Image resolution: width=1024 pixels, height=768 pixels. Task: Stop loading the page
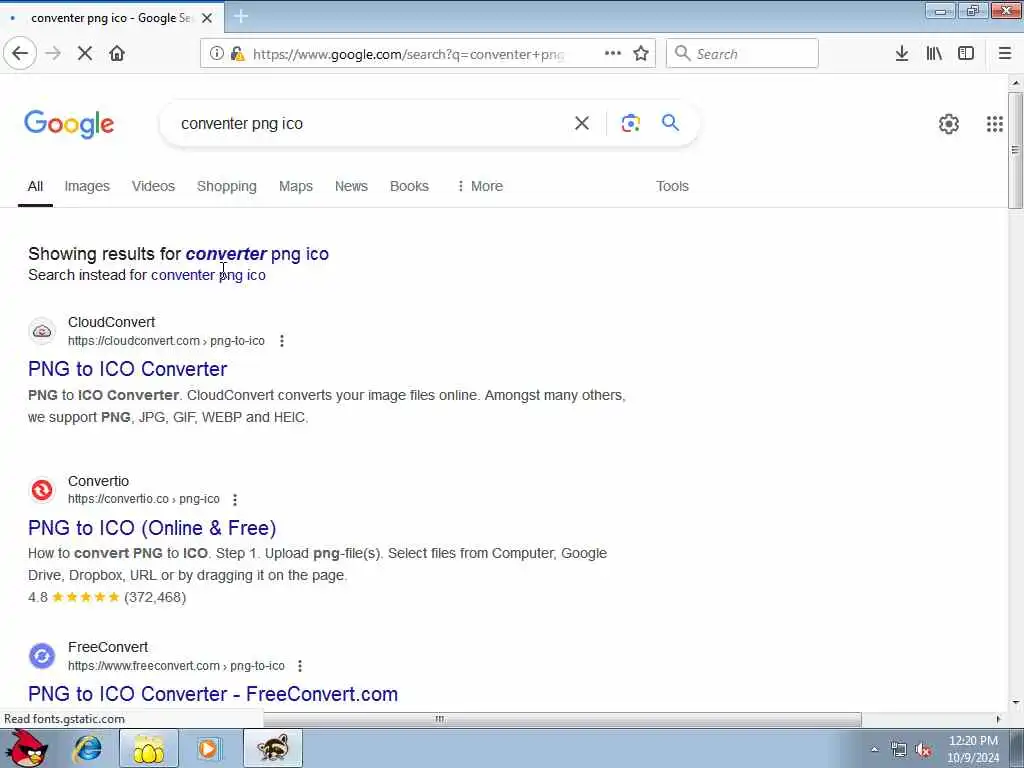pyautogui.click(x=85, y=54)
